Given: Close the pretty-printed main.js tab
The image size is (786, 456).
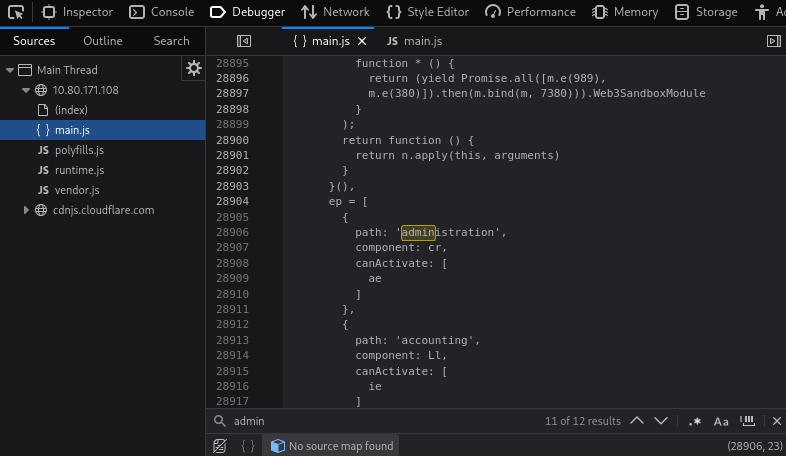Looking at the screenshot, I should pos(362,41).
